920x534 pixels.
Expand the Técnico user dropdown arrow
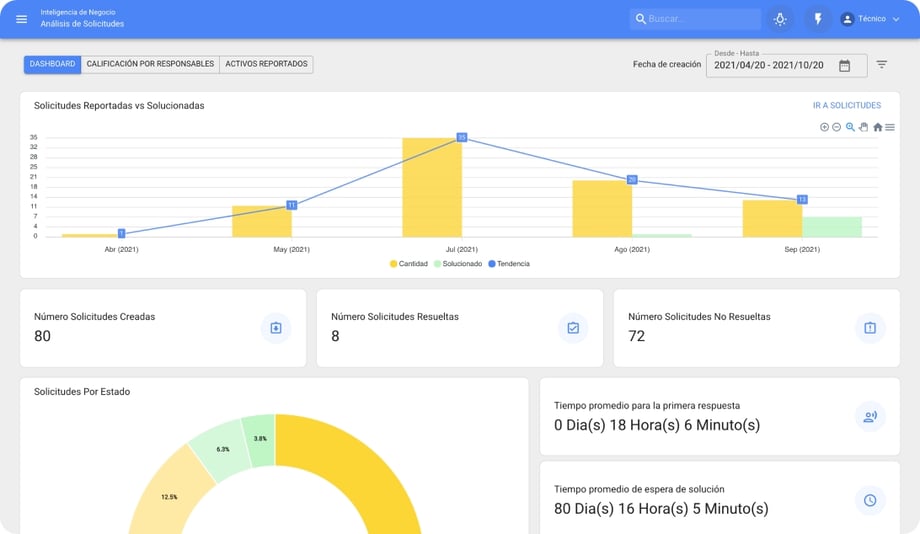(x=896, y=19)
